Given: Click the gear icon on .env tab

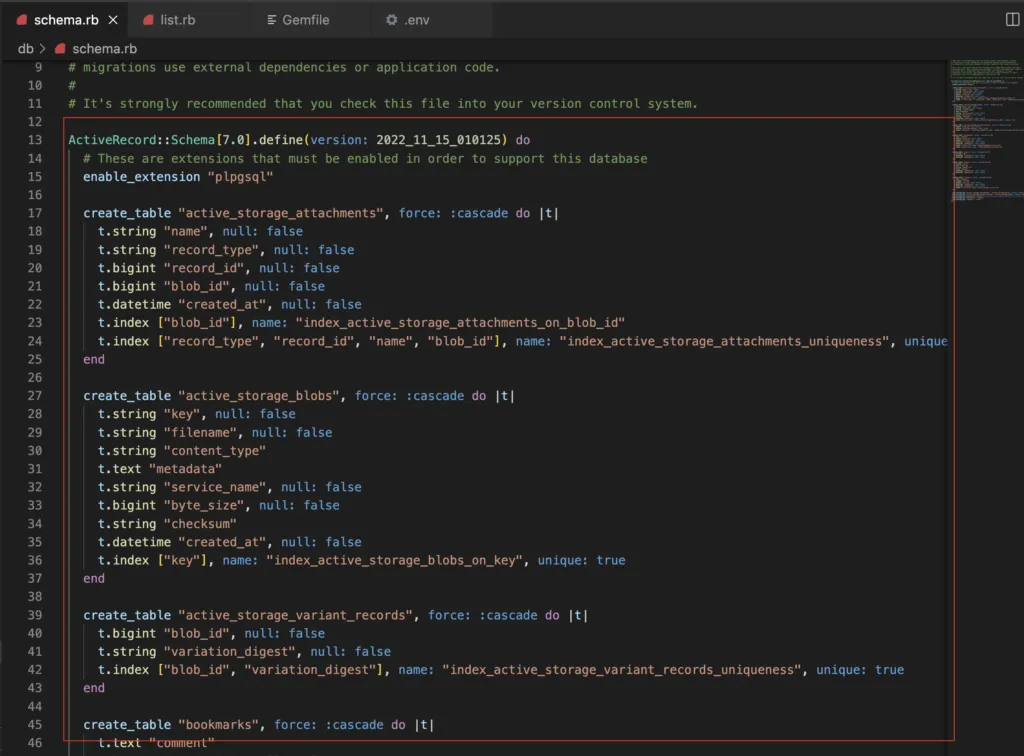Looking at the screenshot, I should pyautogui.click(x=391, y=20).
